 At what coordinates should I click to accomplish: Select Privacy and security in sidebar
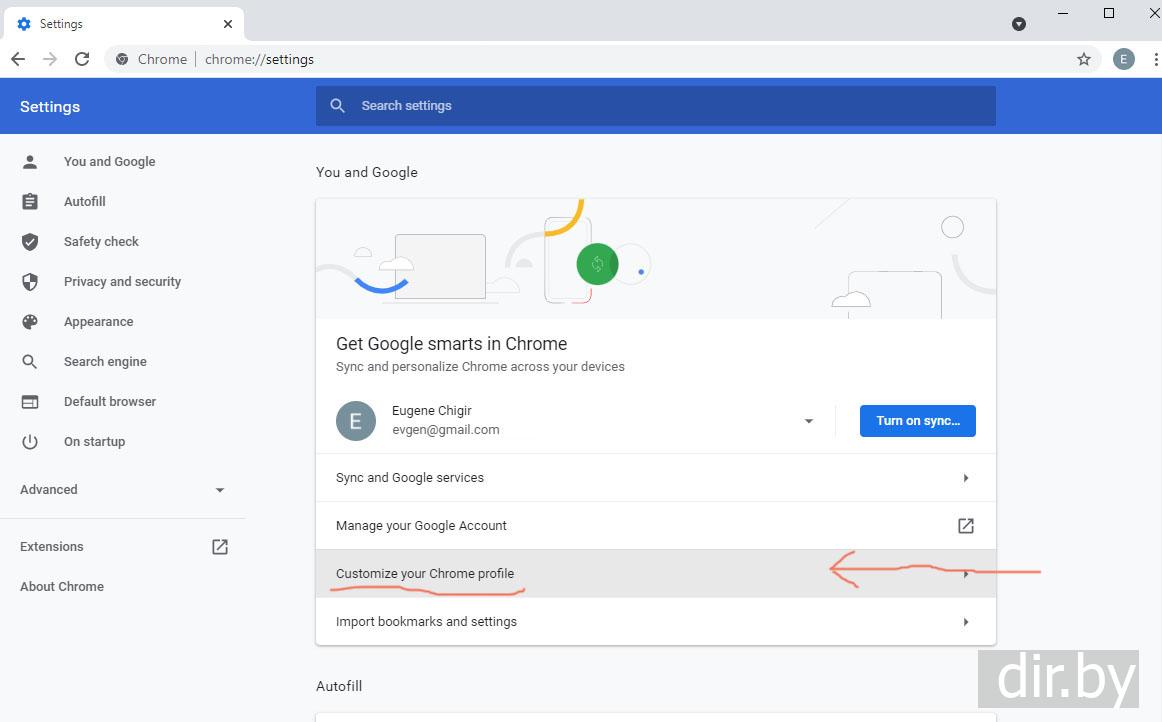click(122, 282)
